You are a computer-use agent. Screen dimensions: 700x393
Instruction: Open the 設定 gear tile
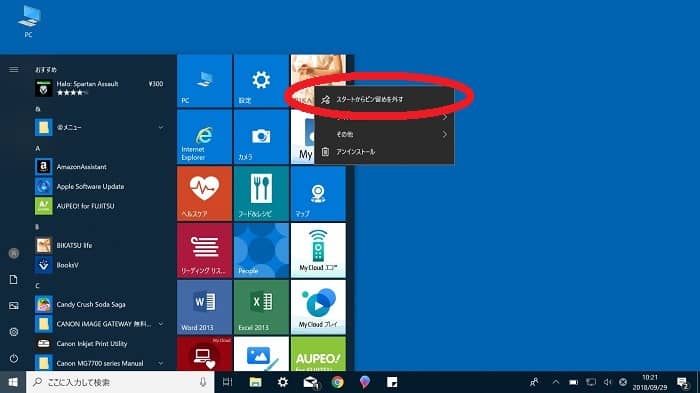[261, 81]
